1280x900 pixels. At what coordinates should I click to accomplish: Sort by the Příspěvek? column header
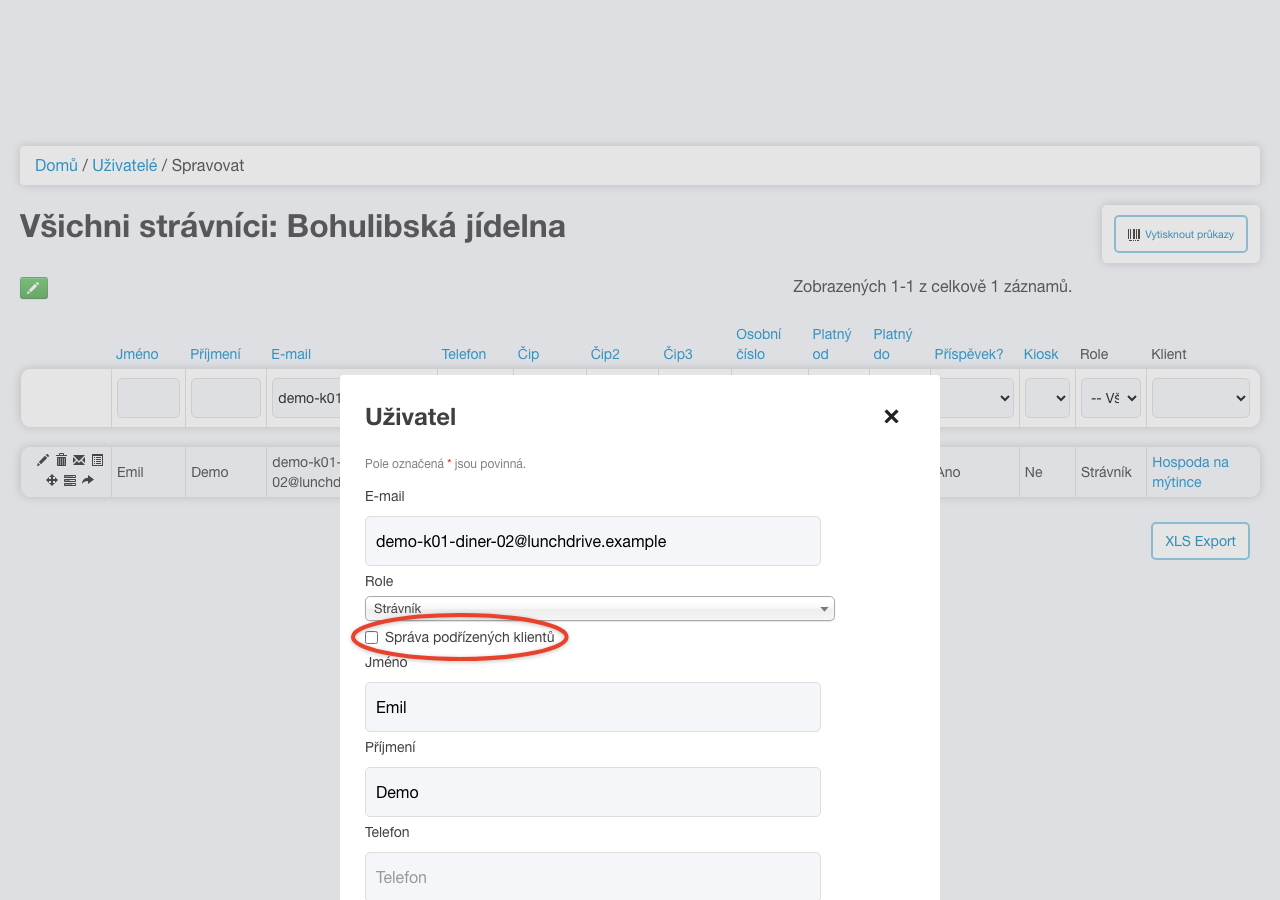[x=969, y=354]
